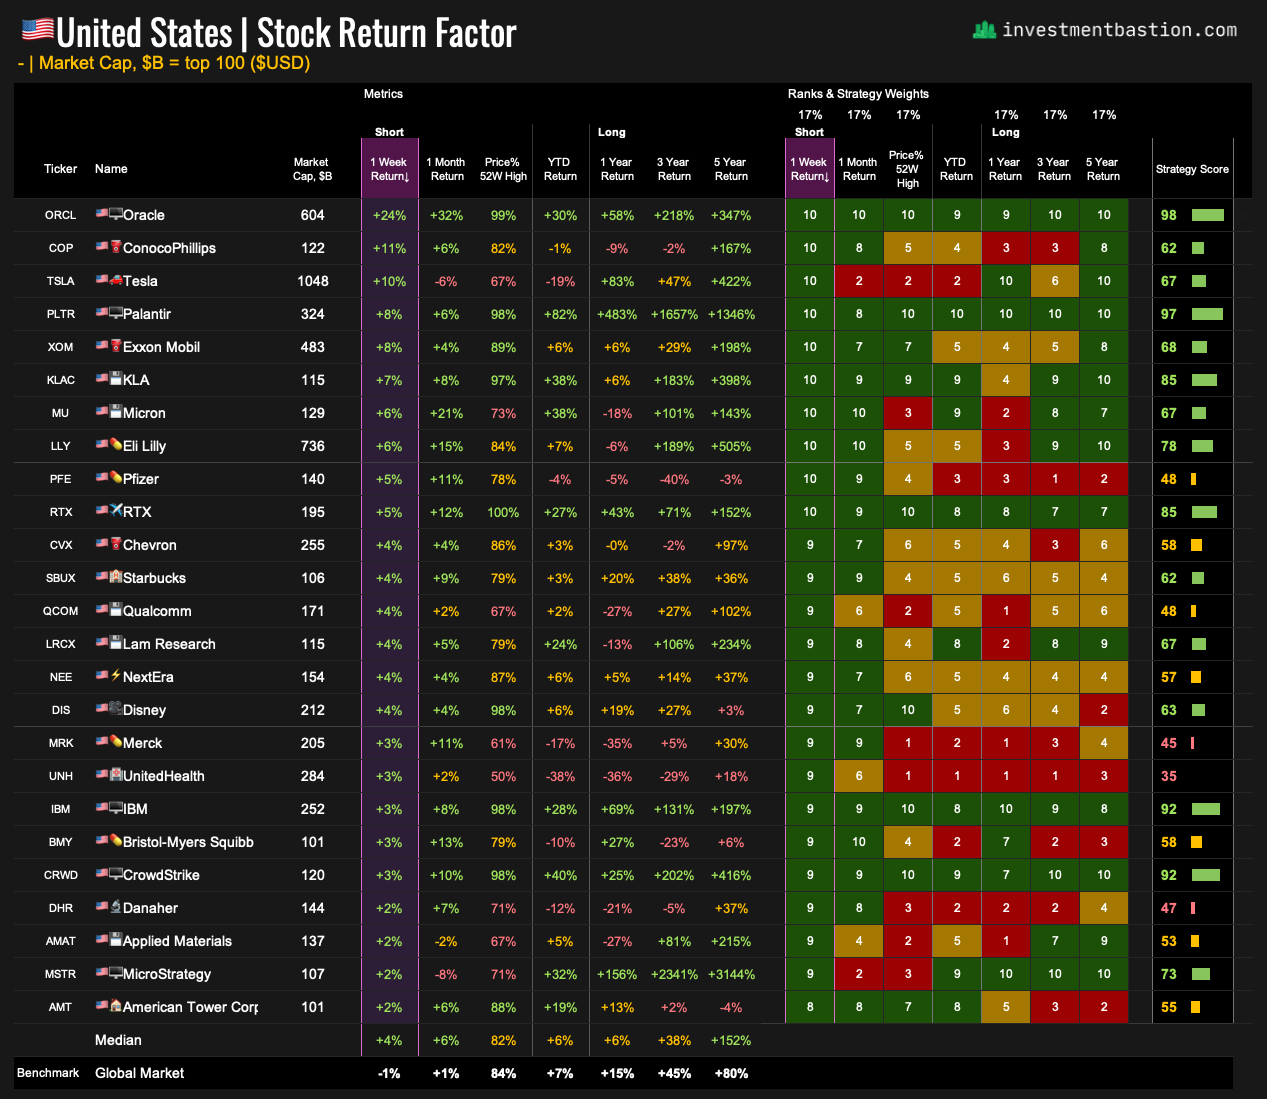Click the hospital icon beside UnitedHealth
Image resolution: width=1267 pixels, height=1099 pixels.
pos(116,775)
